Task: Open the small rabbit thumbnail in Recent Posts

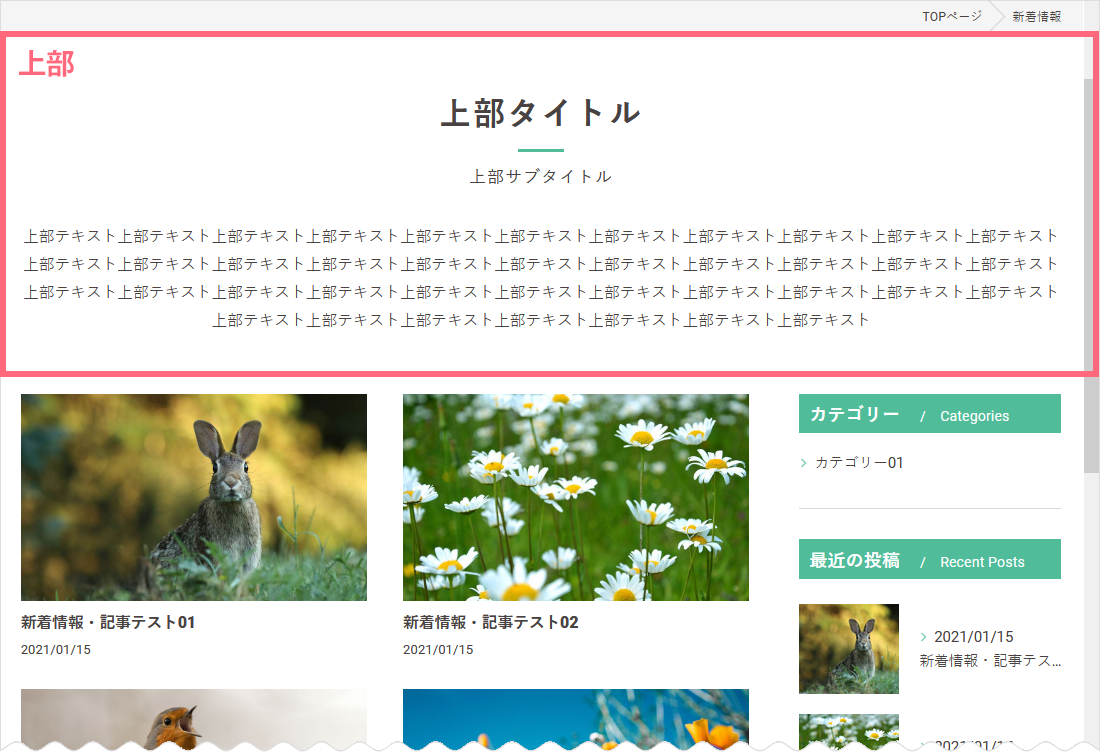Action: coord(848,648)
